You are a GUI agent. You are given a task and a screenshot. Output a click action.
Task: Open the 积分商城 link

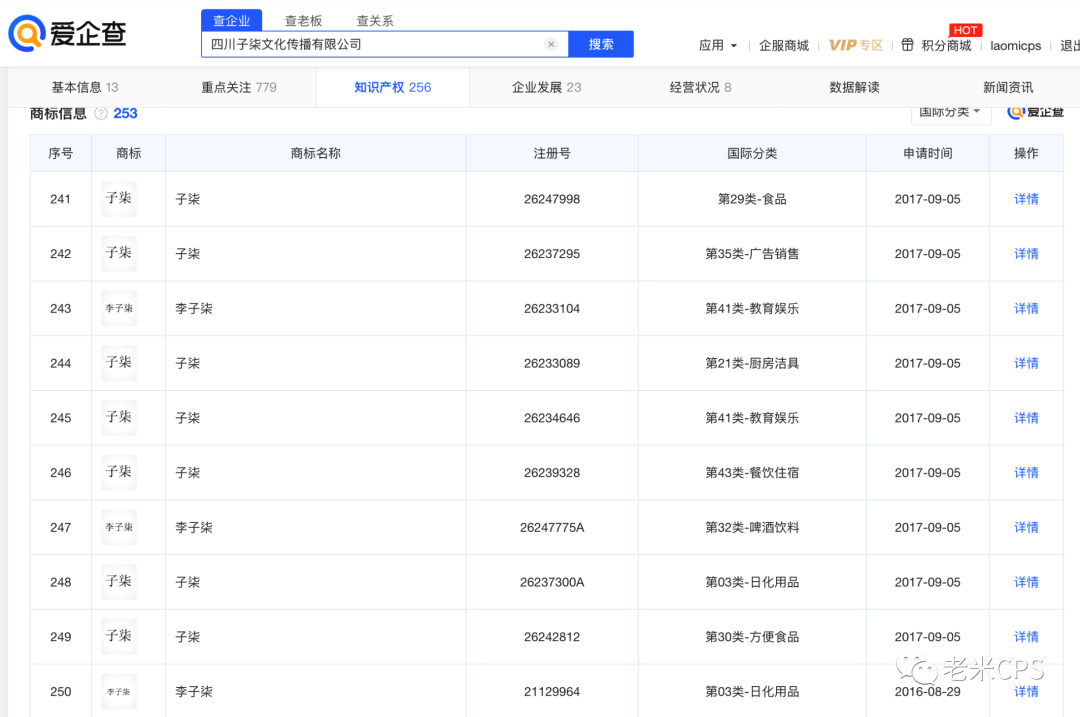946,45
